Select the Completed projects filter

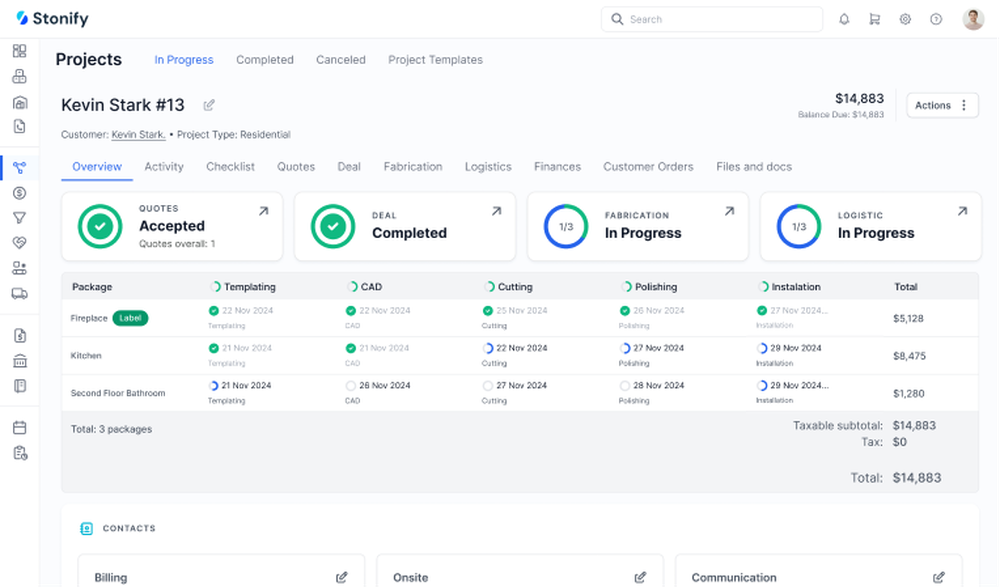[x=264, y=60]
